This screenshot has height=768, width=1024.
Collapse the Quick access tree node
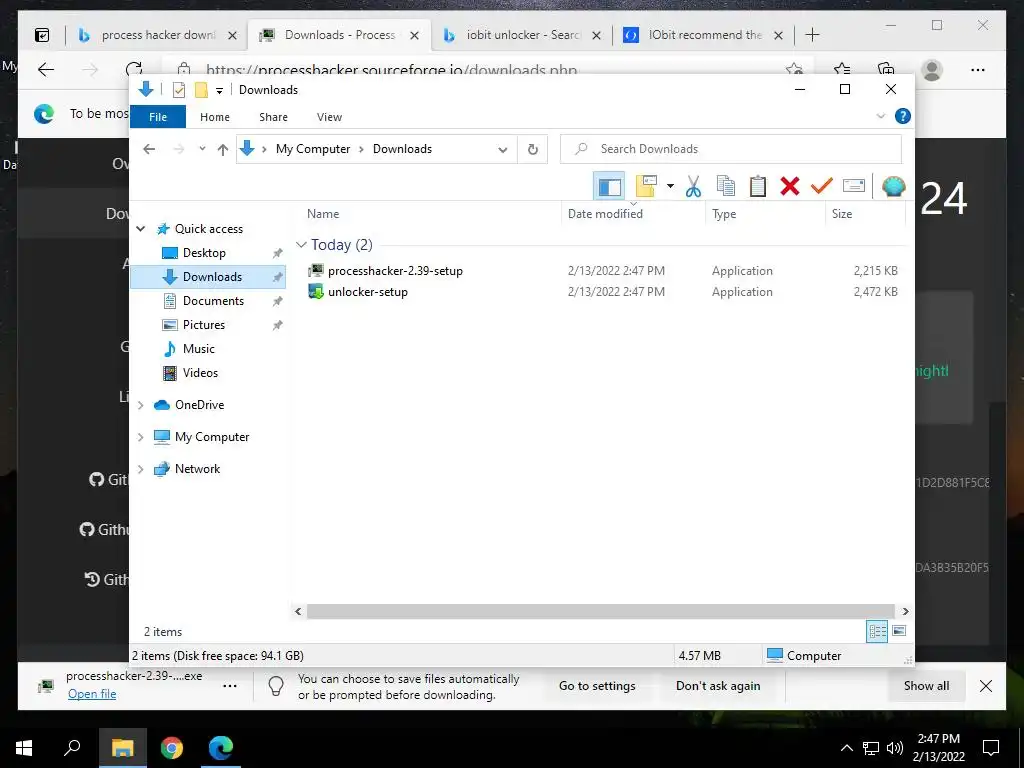[x=140, y=229]
